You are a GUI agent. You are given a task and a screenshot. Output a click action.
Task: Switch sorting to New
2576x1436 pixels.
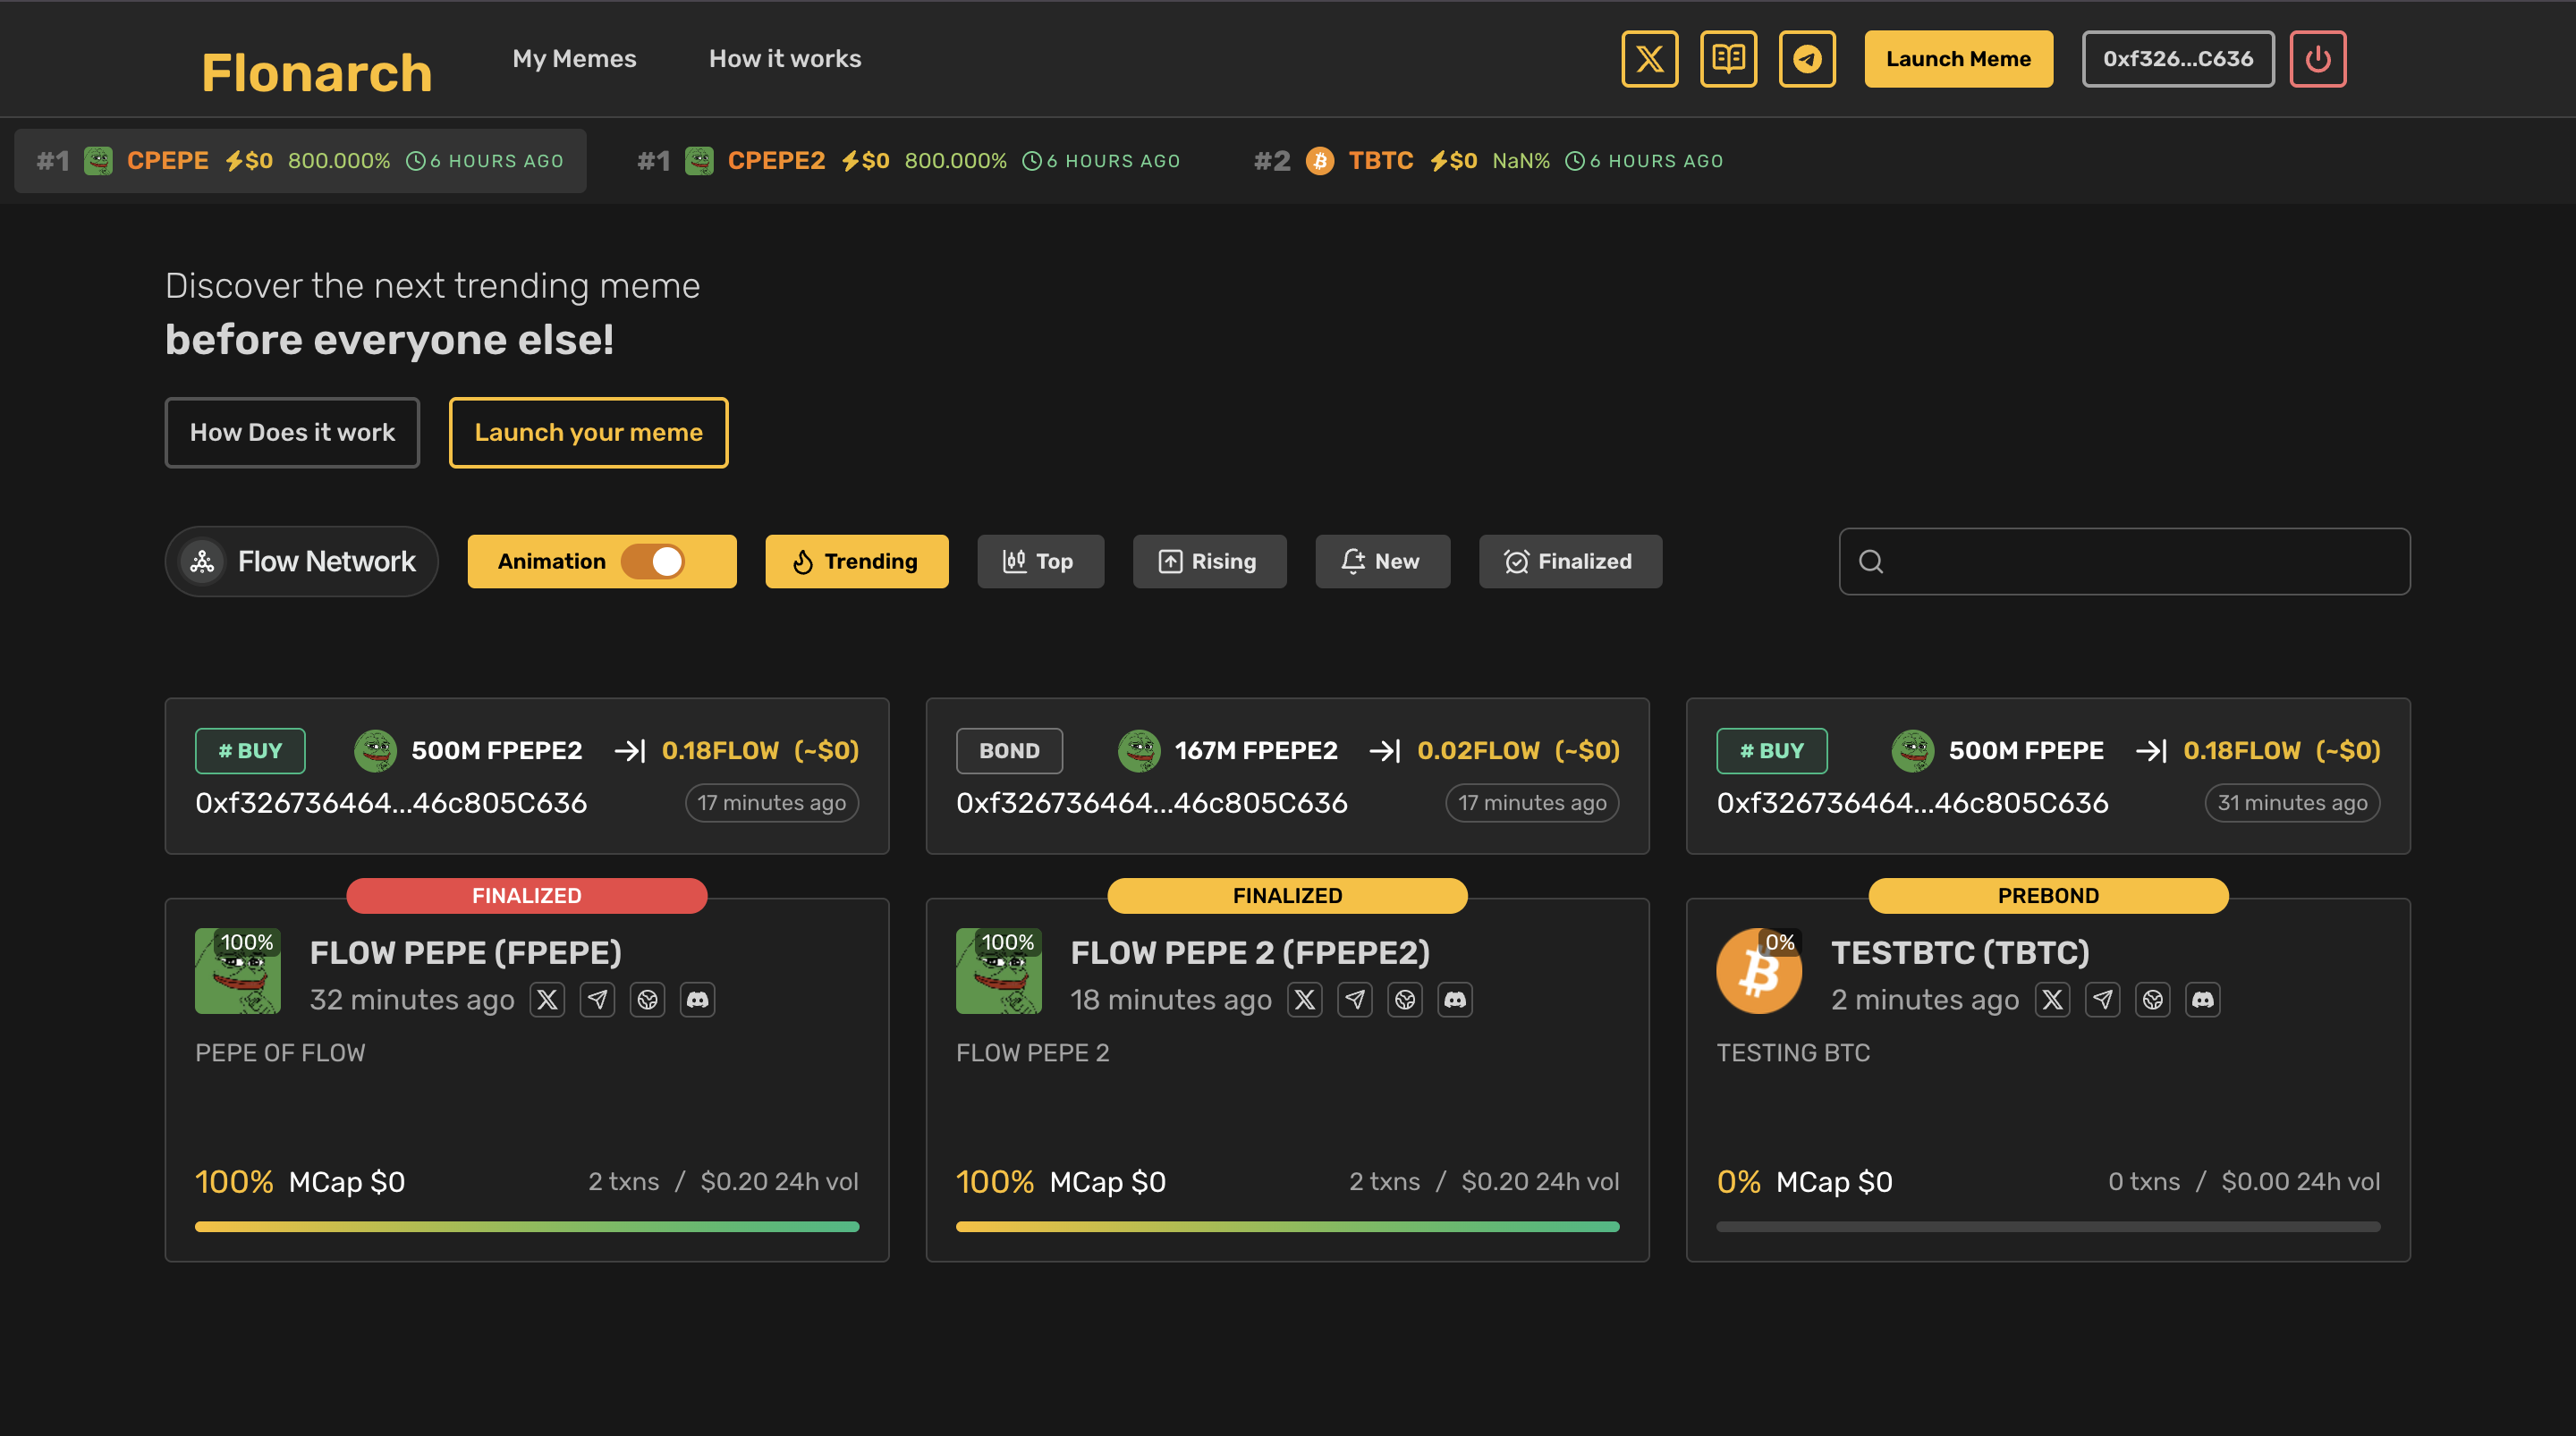[x=1382, y=561]
